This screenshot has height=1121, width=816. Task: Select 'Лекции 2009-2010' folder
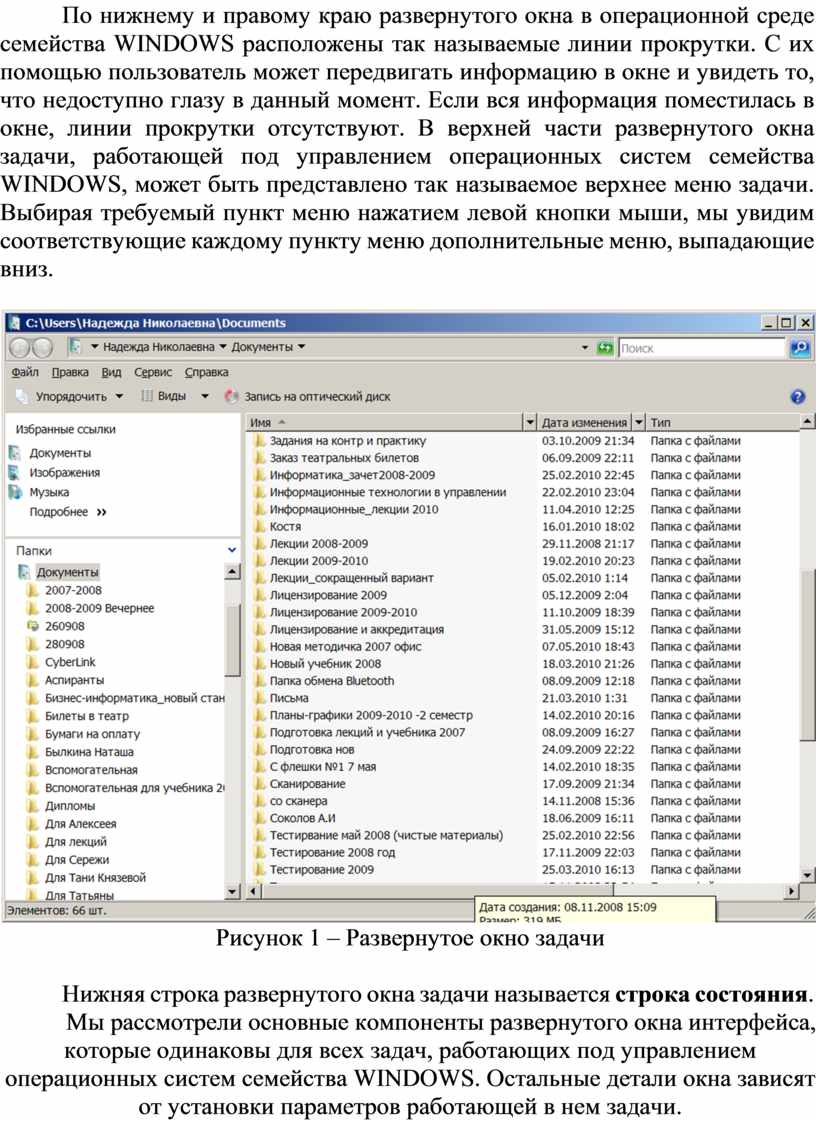318,560
